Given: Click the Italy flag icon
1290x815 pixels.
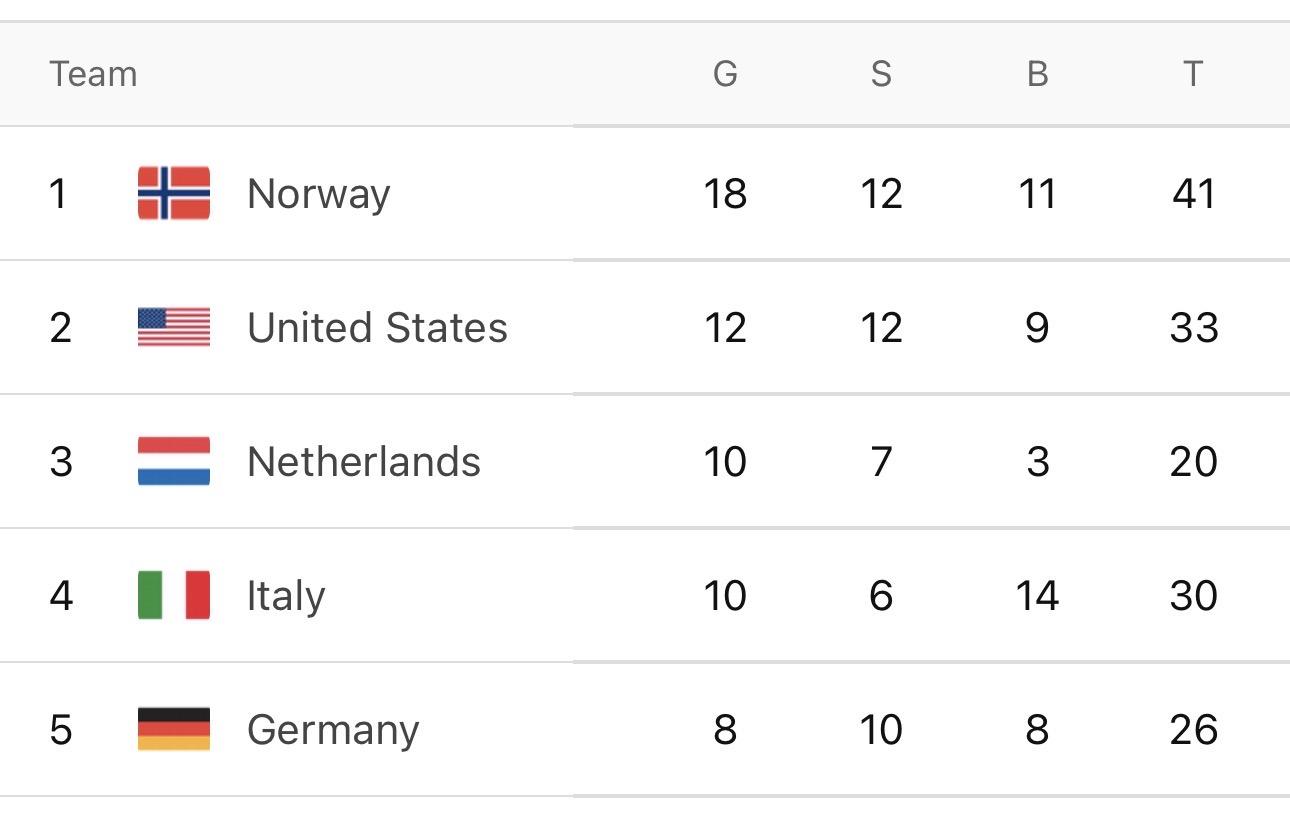Looking at the screenshot, I should [174, 595].
